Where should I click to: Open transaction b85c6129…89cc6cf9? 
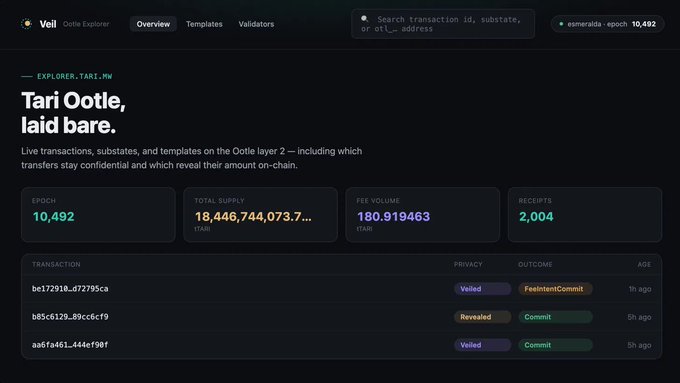(x=70, y=317)
